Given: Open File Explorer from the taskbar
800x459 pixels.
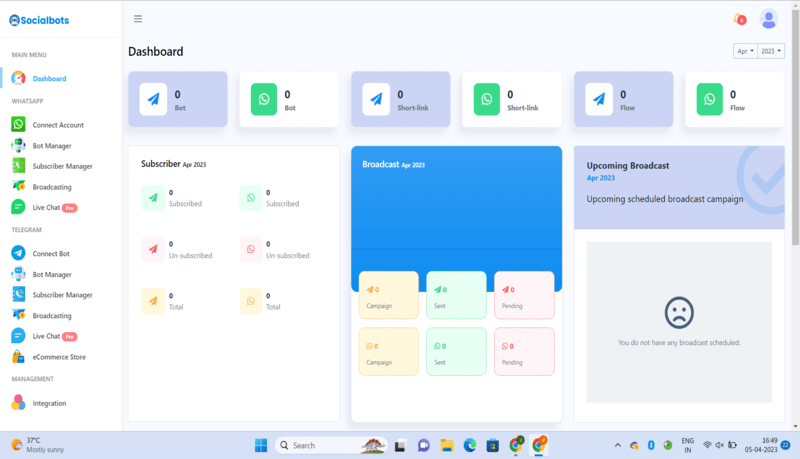Looking at the screenshot, I should coord(447,445).
